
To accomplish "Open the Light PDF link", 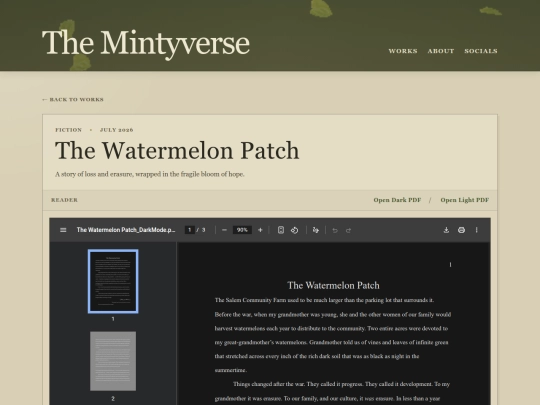I will [465, 200].
